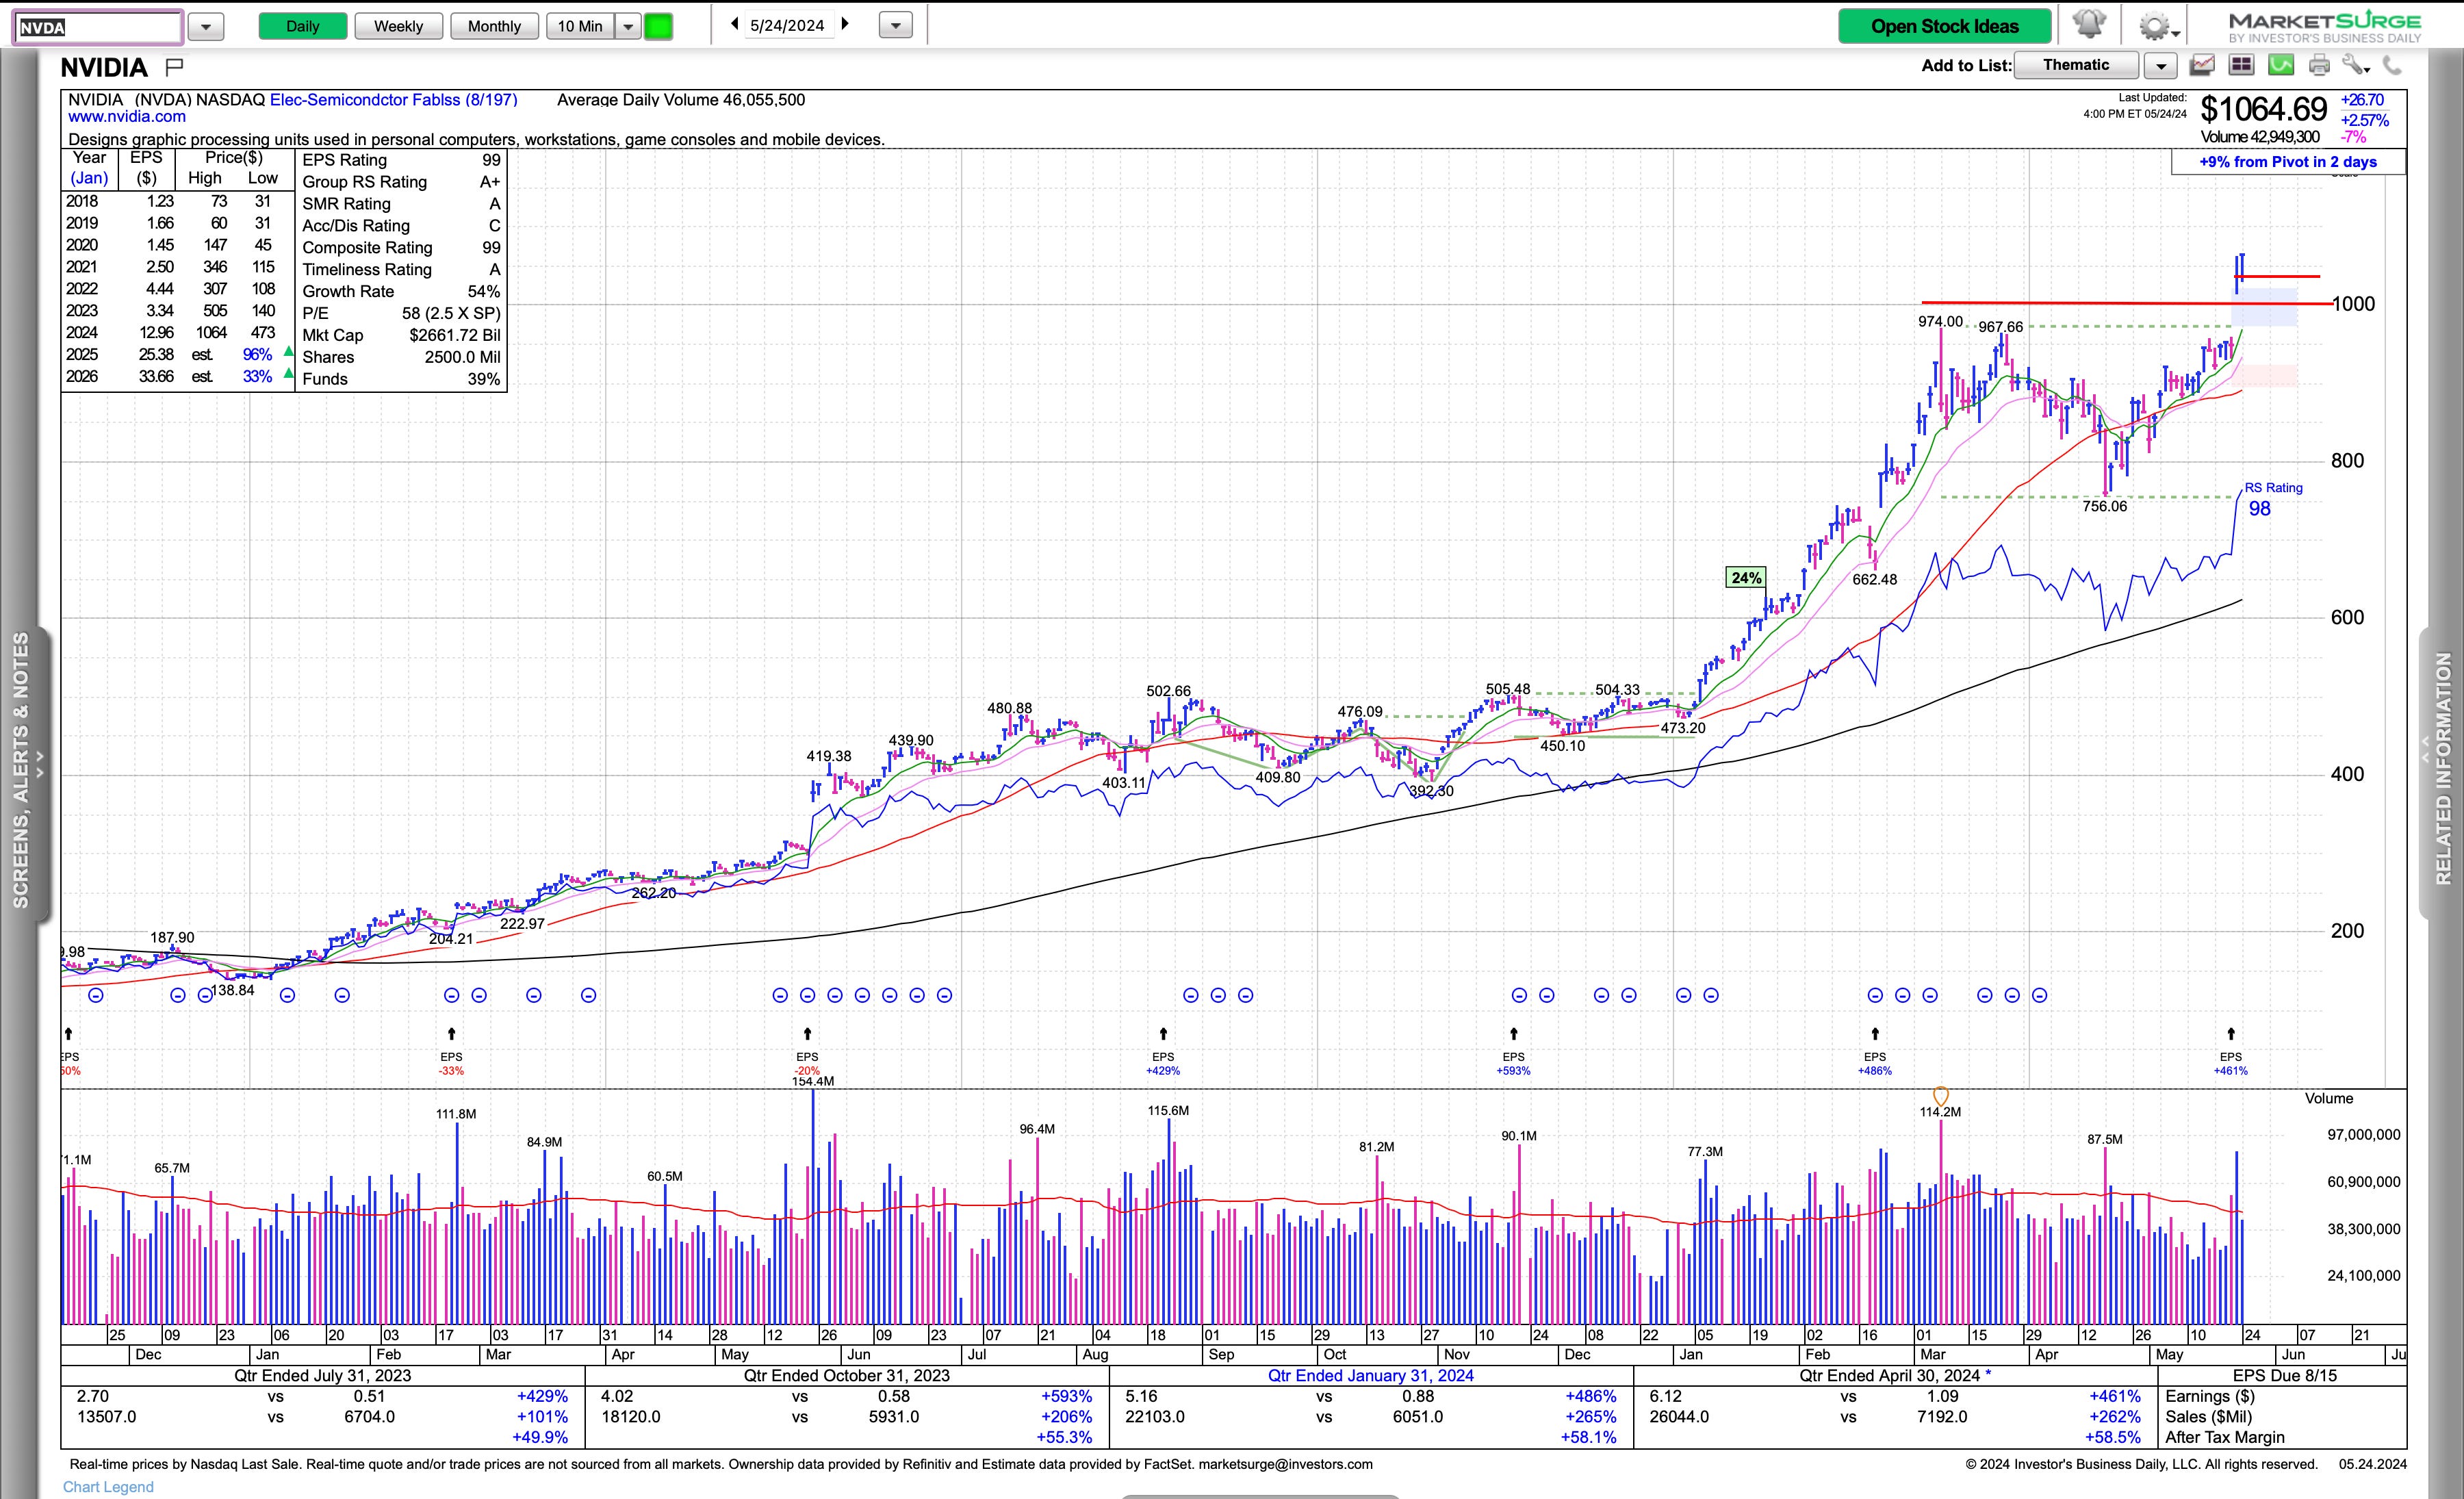Flag NVIDIA with the flag icon

click(x=174, y=67)
